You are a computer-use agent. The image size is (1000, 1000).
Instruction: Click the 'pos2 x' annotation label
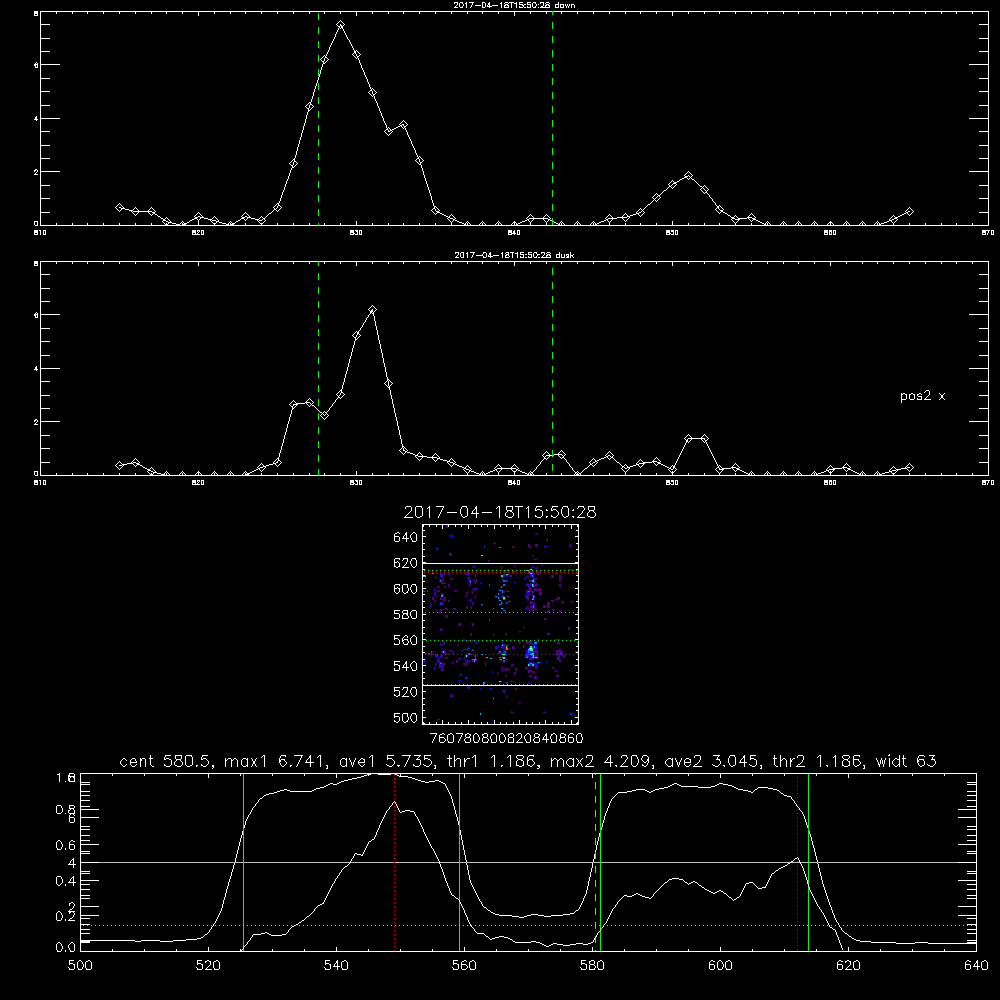point(922,396)
